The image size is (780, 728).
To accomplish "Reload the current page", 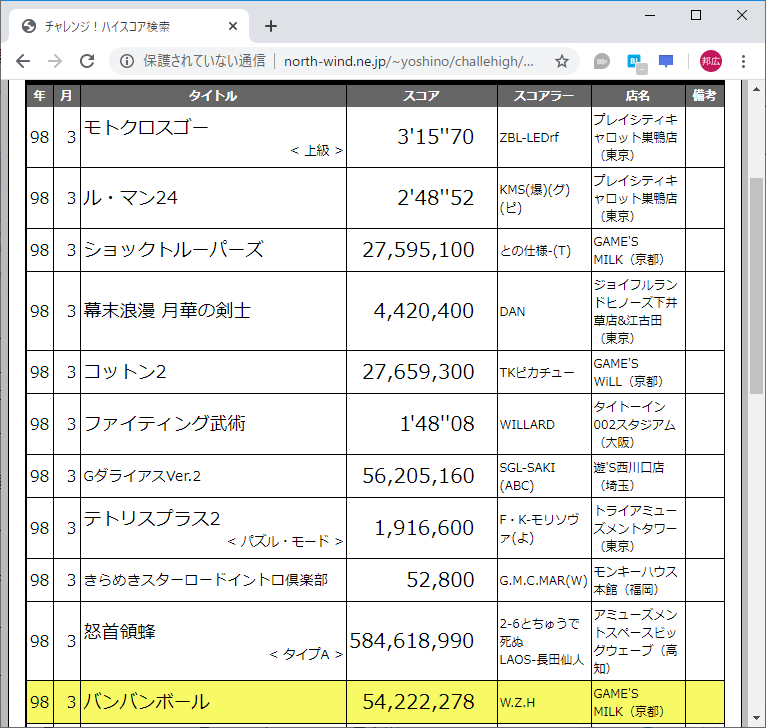I will tap(88, 61).
